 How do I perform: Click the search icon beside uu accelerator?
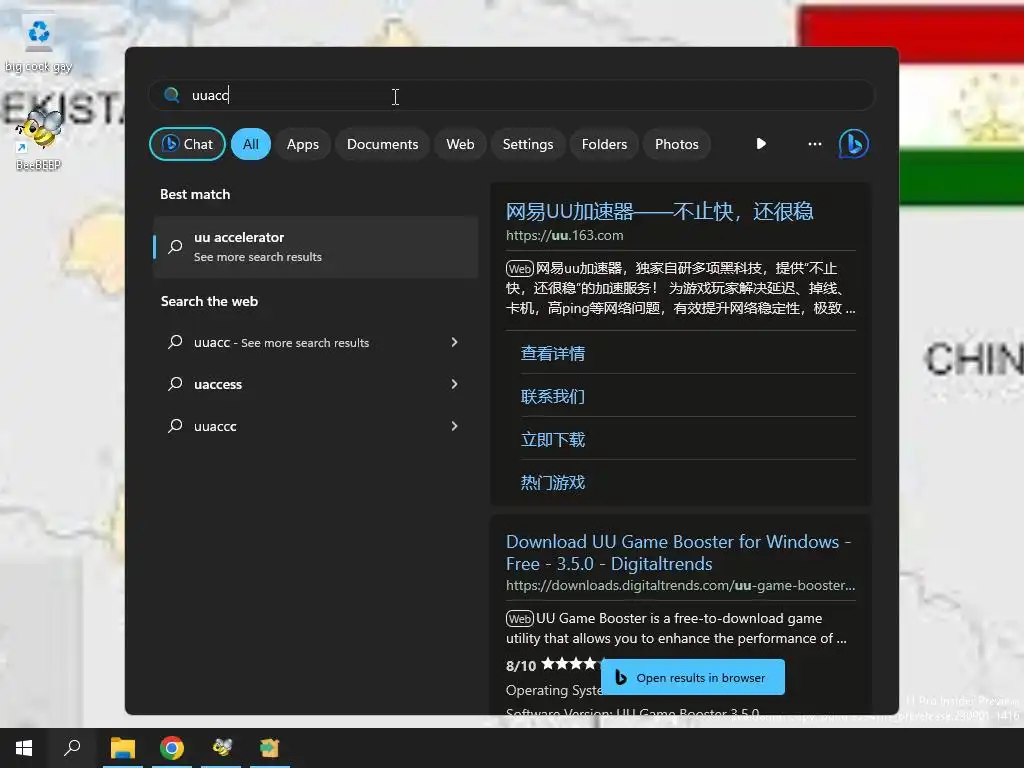coord(175,247)
